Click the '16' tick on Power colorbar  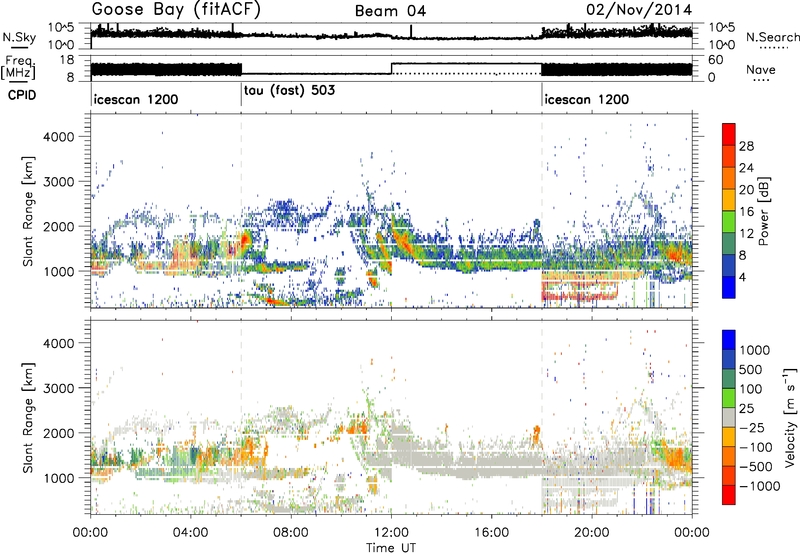coord(746,212)
